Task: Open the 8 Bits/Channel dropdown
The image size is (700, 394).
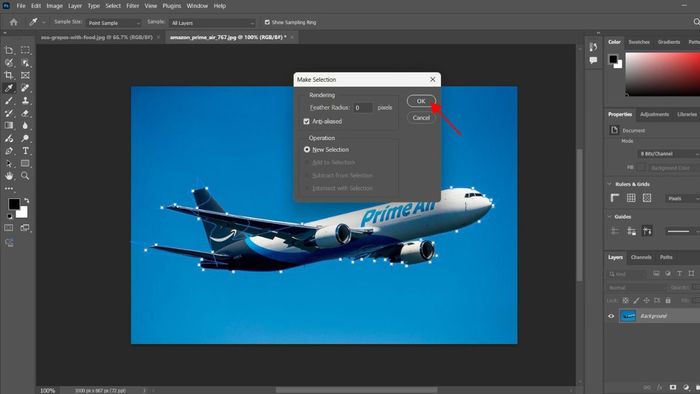Action: (x=668, y=153)
